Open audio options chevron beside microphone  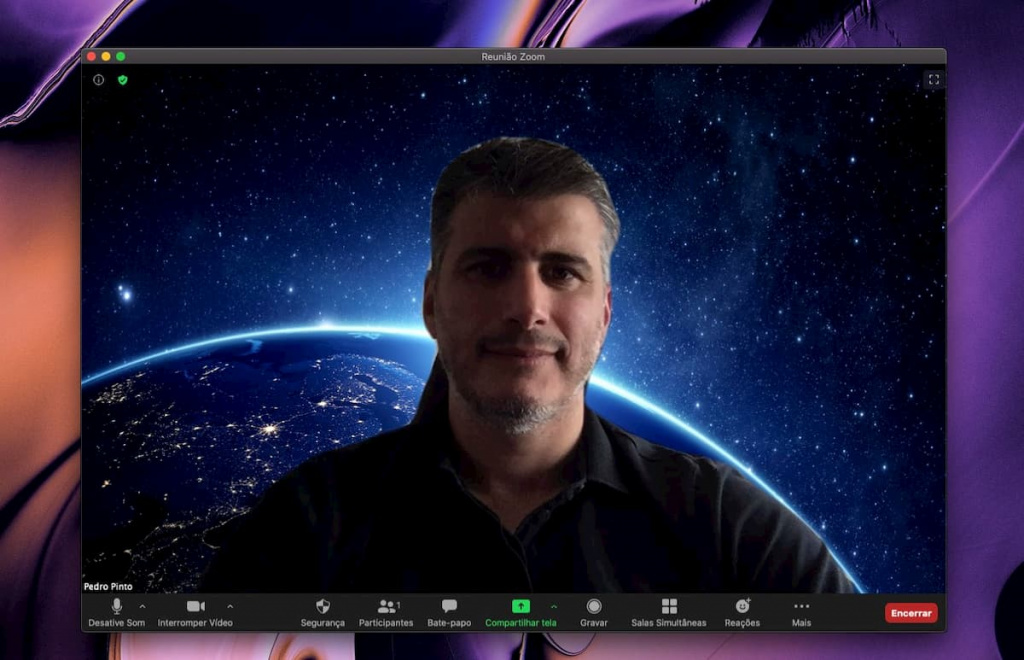click(142, 606)
